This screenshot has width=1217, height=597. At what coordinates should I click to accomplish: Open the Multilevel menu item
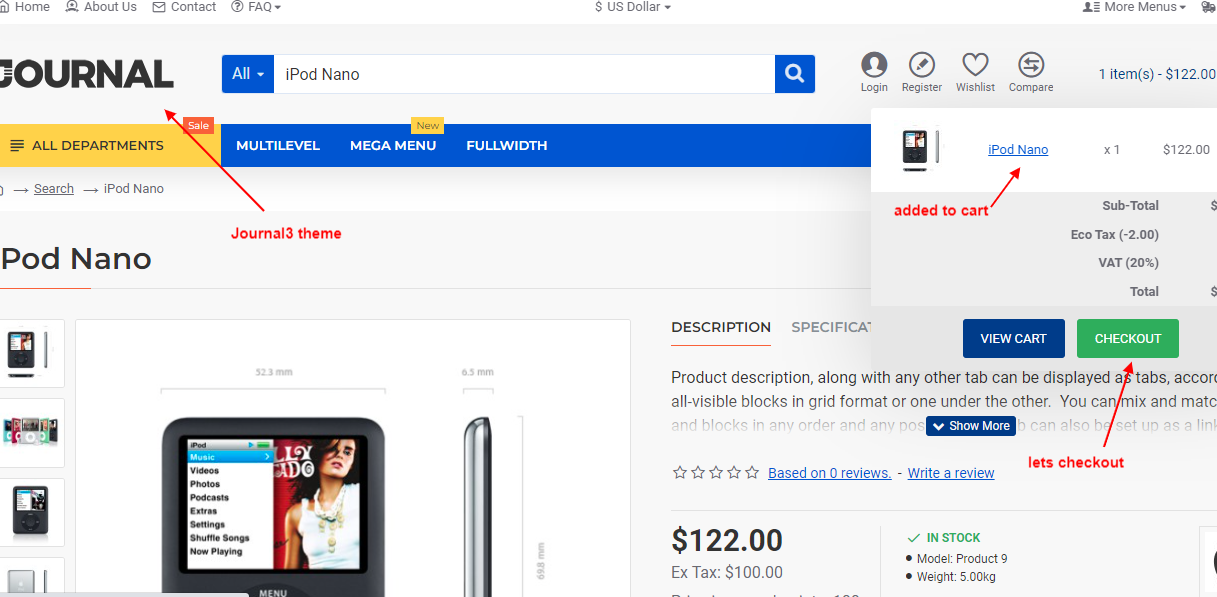tap(278, 146)
